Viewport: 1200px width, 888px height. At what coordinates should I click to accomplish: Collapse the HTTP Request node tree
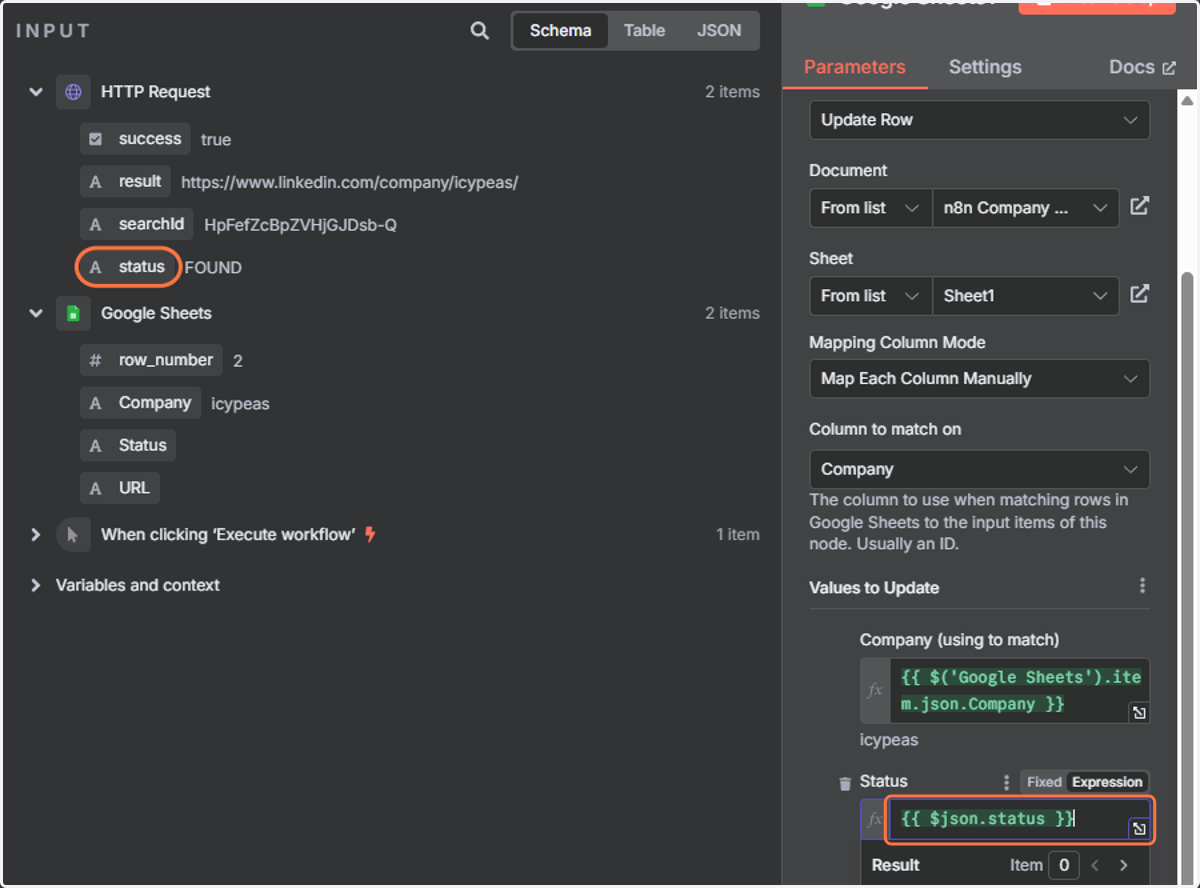point(36,92)
